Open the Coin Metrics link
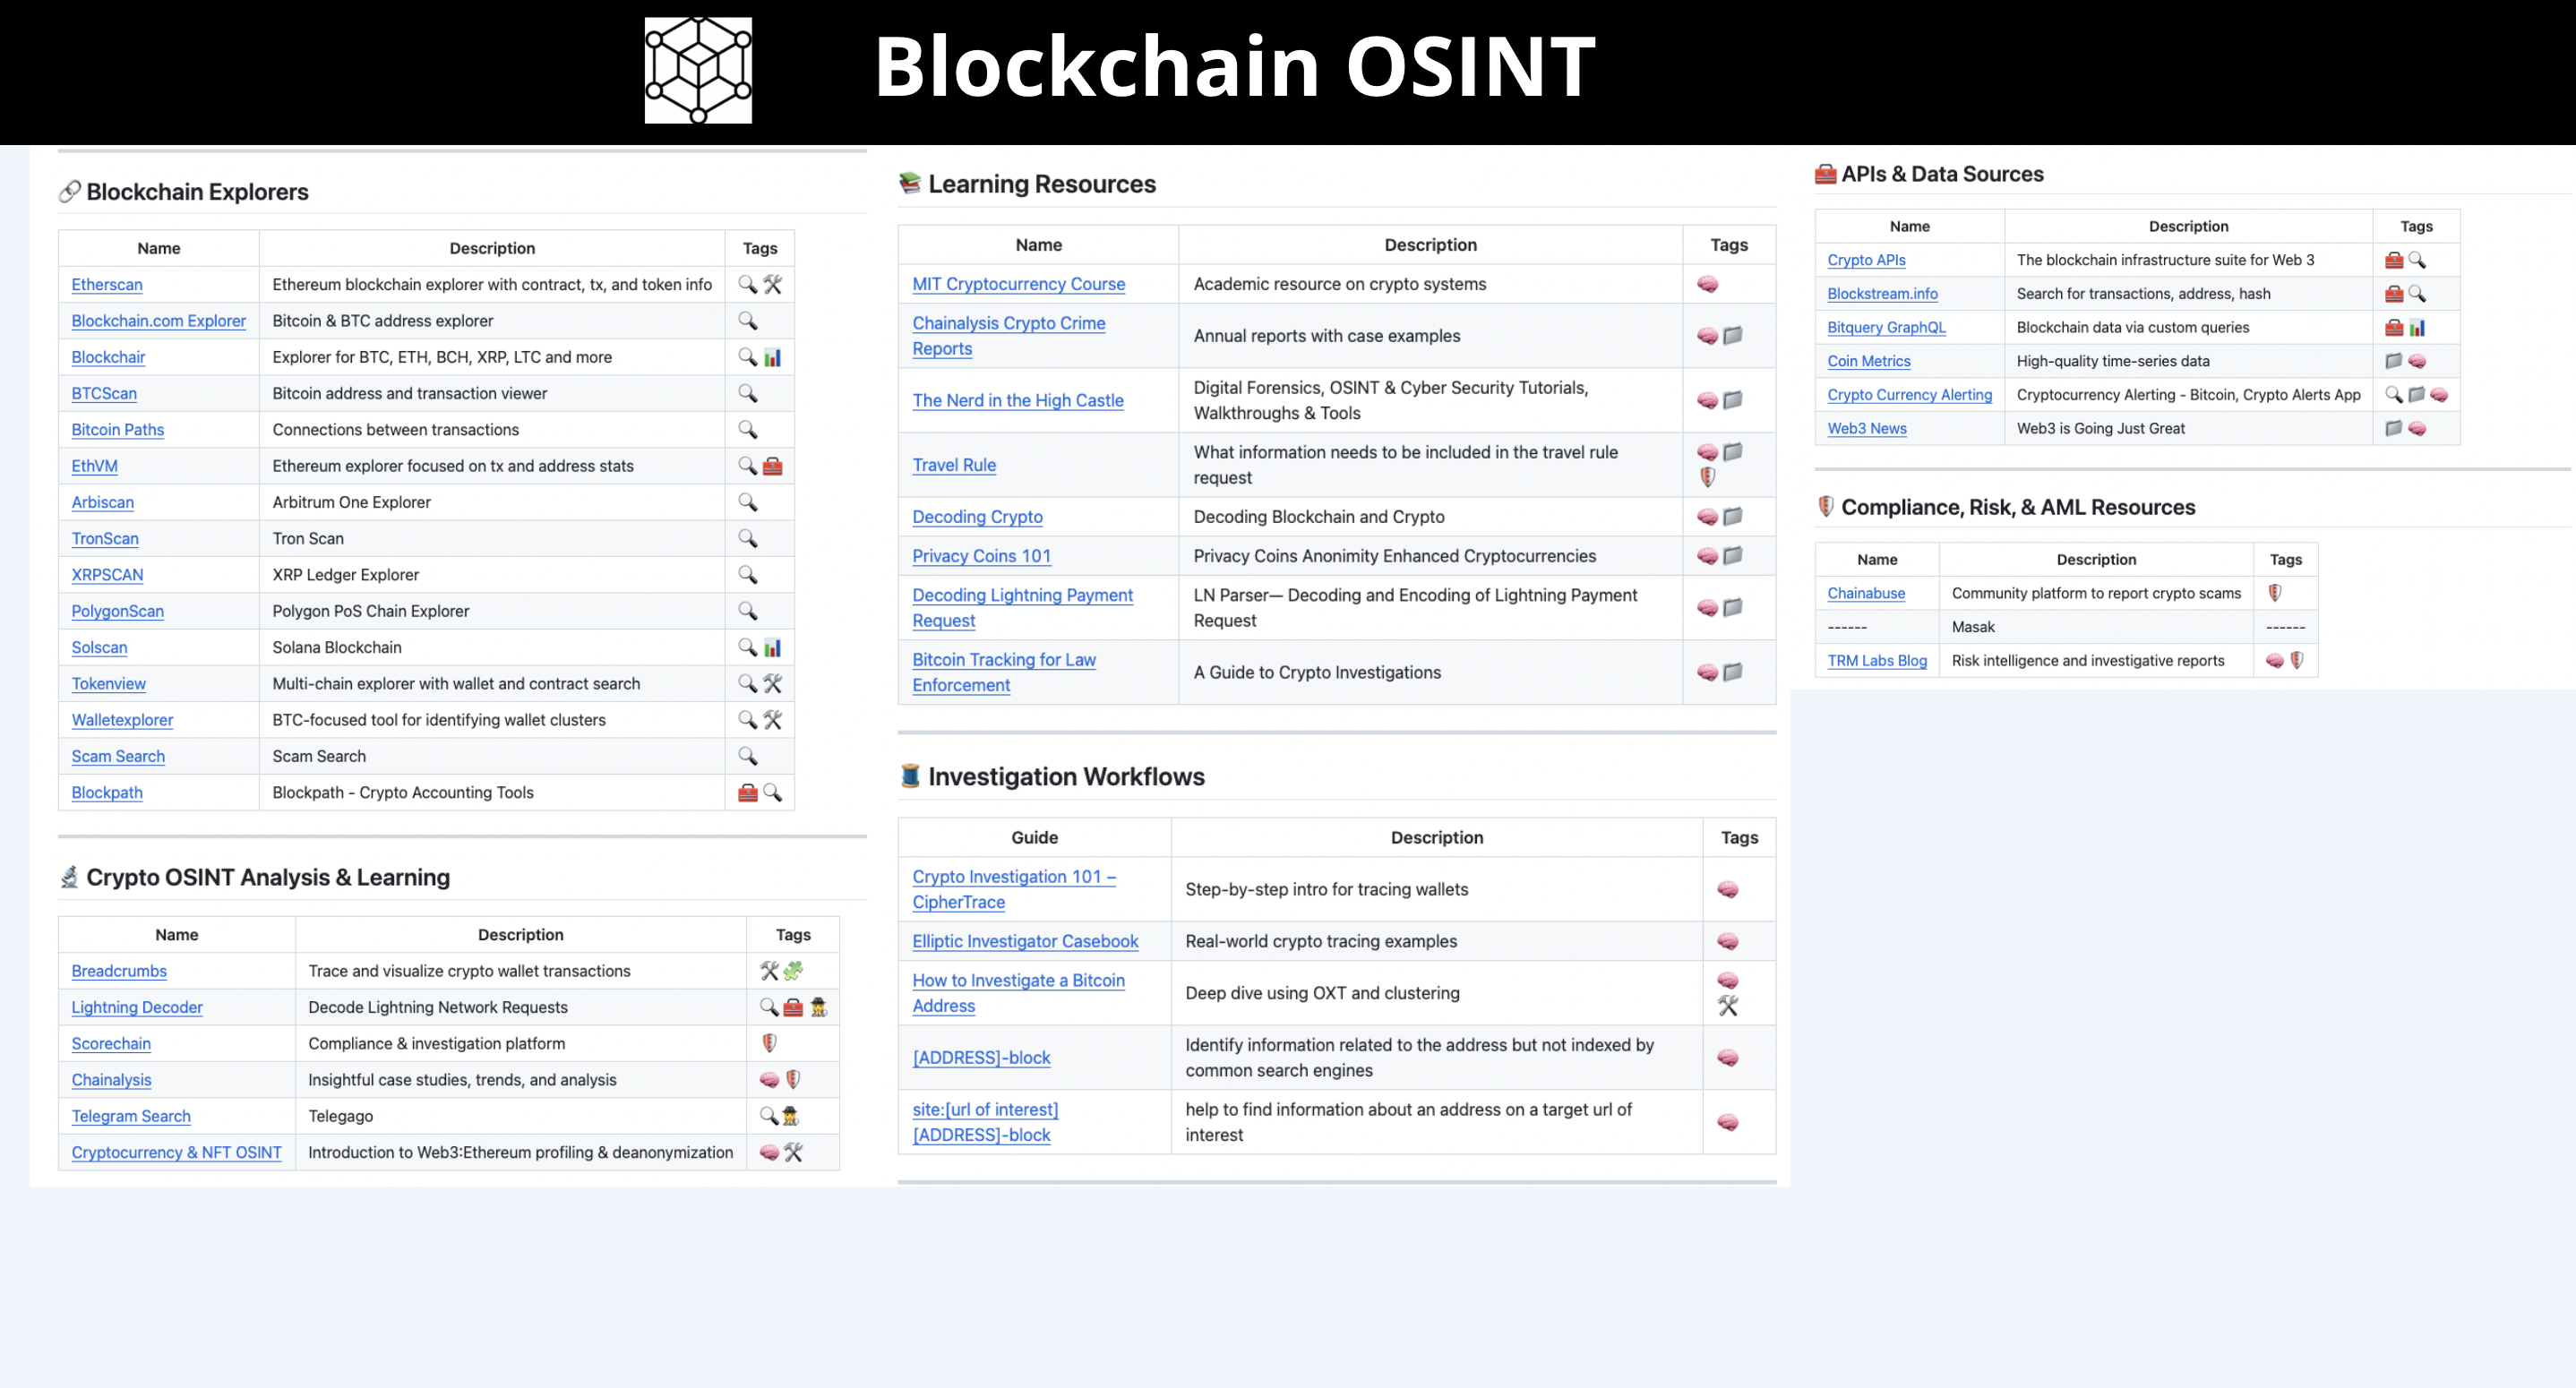This screenshot has width=2576, height=1388. [x=1869, y=361]
